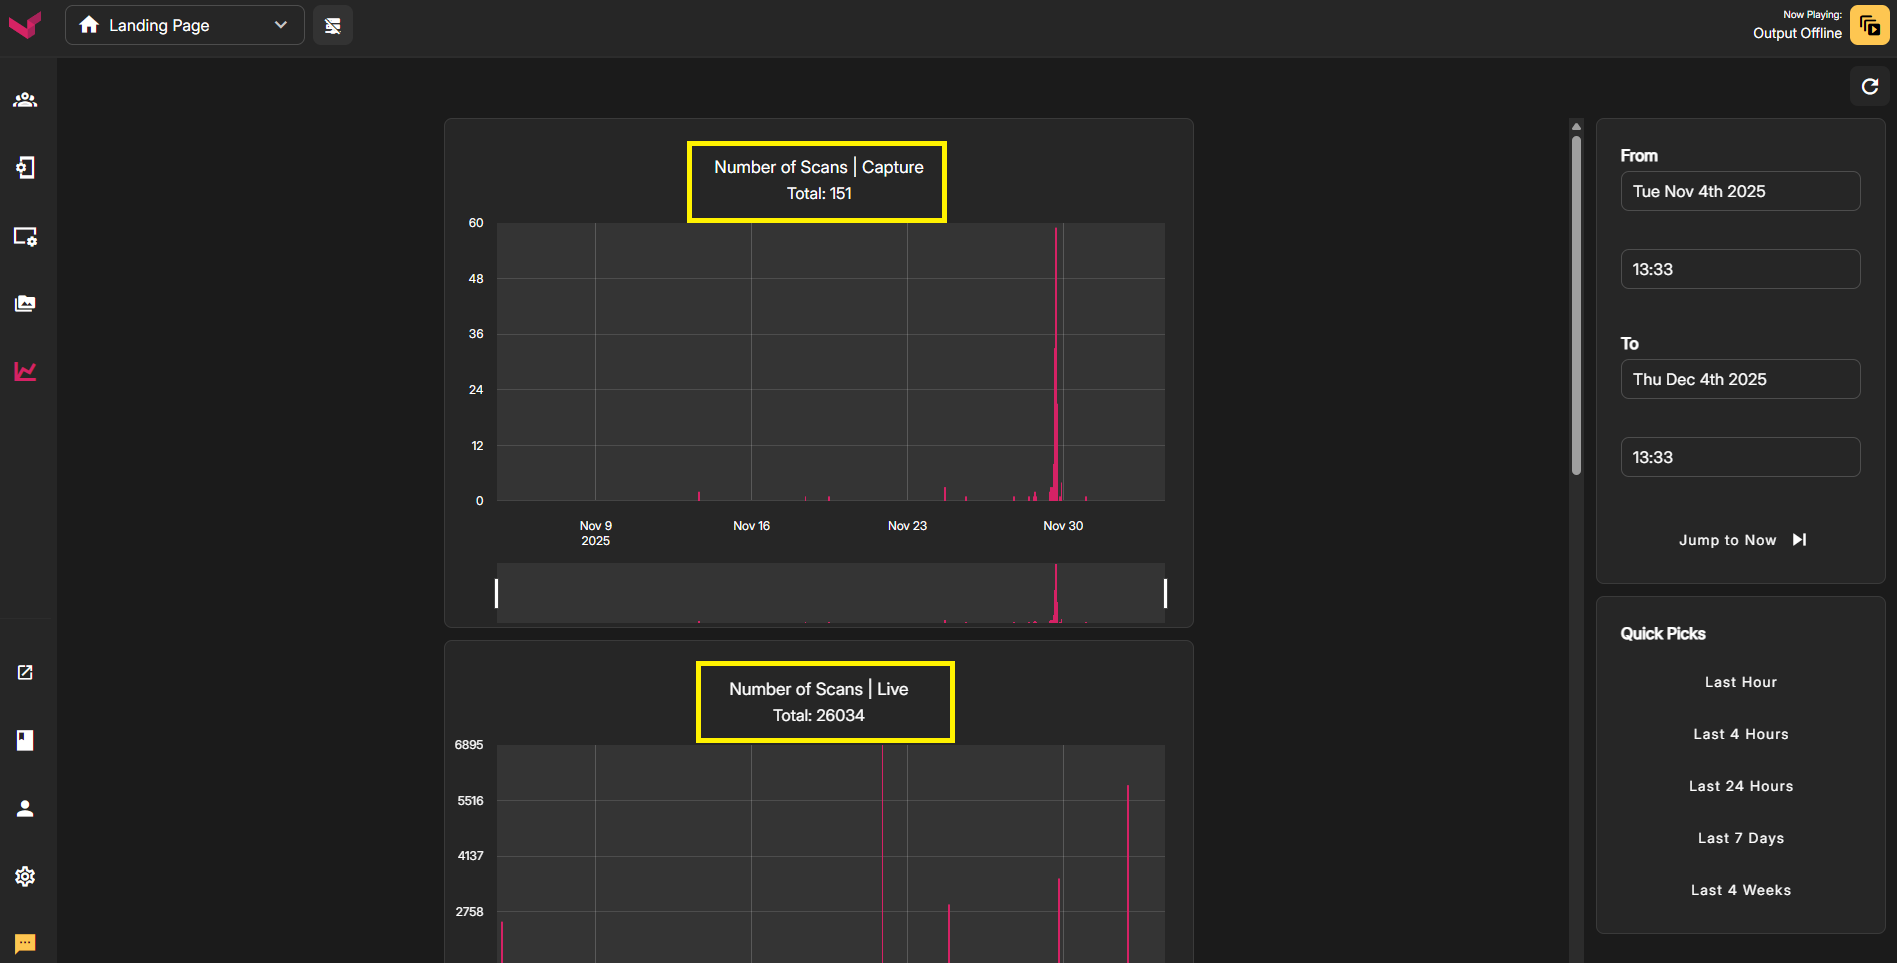This screenshot has width=1897, height=963.
Task: Click the Number of Scans Live title
Action: click(819, 689)
